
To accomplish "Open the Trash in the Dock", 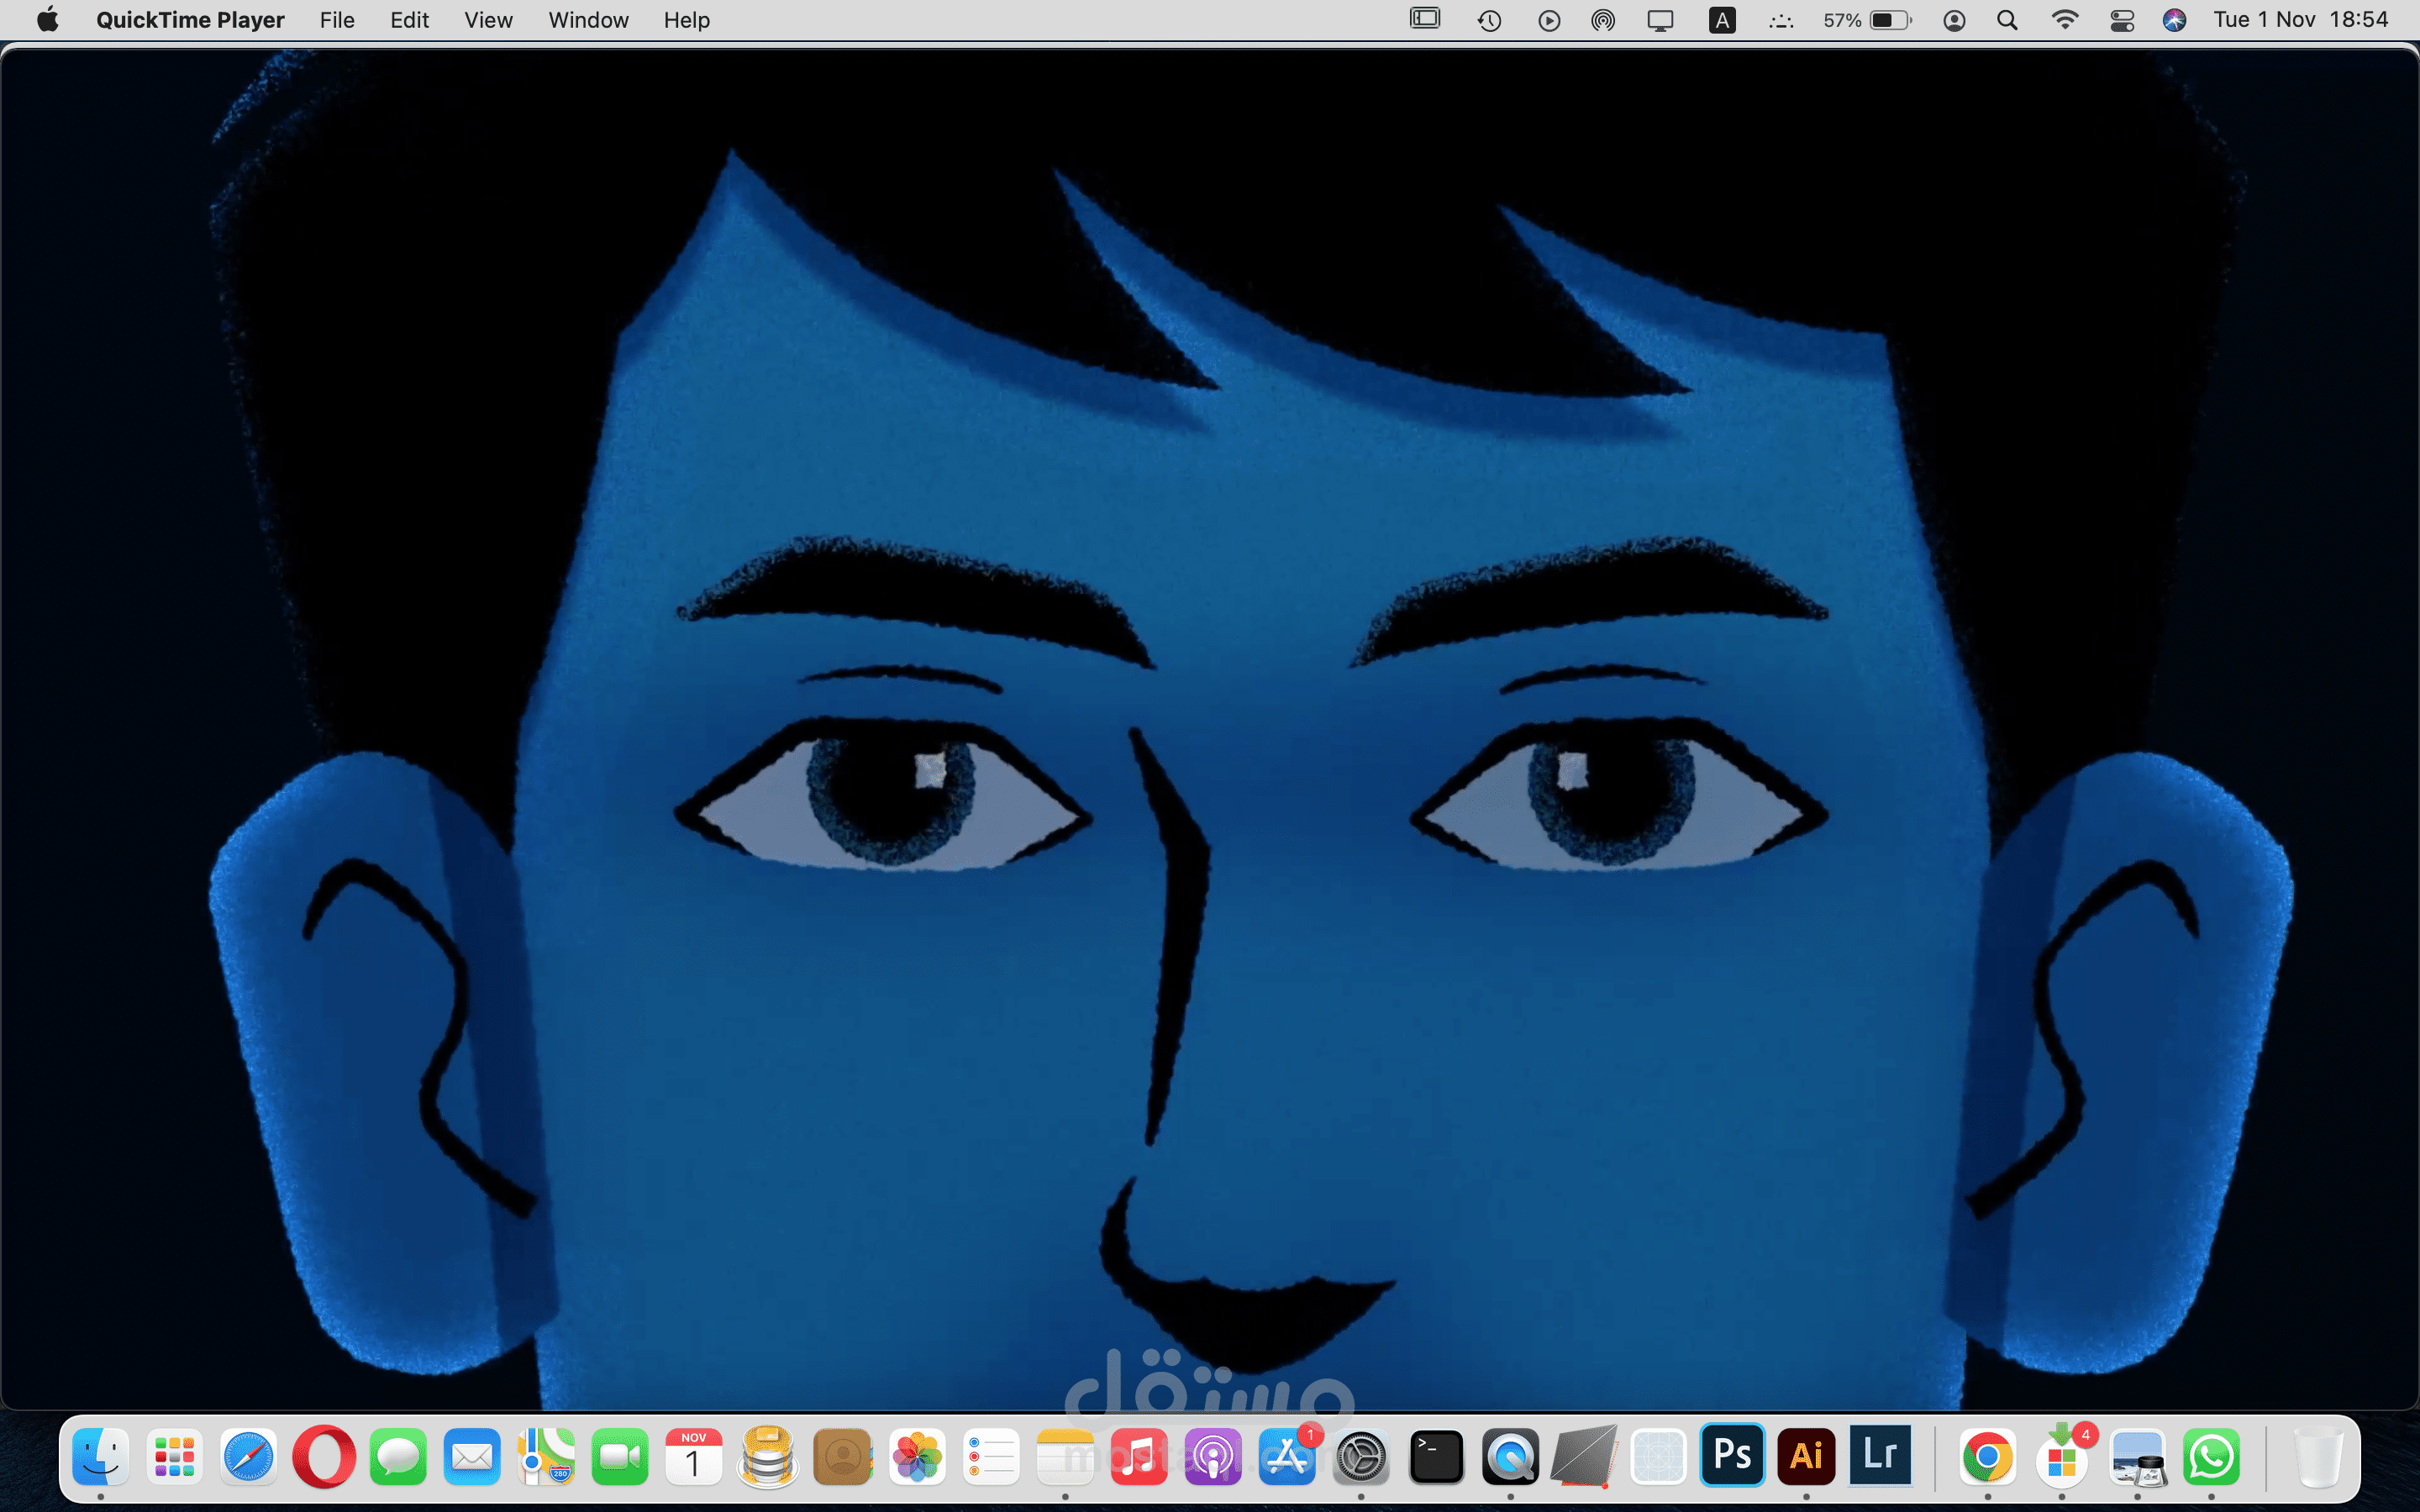I will point(2318,1456).
